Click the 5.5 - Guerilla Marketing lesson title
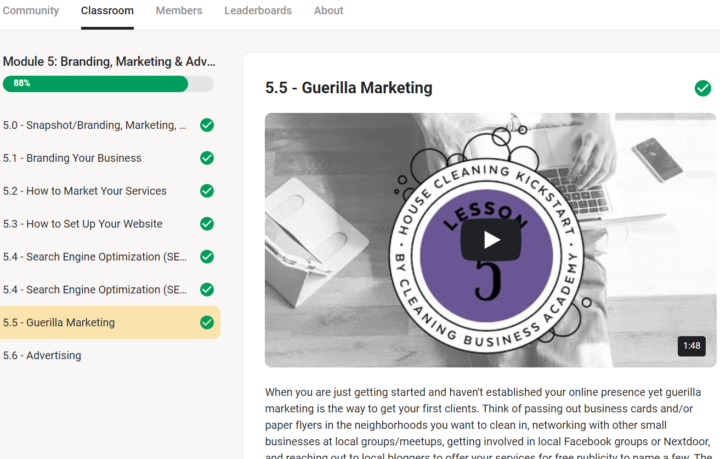The image size is (720, 459). tap(349, 88)
